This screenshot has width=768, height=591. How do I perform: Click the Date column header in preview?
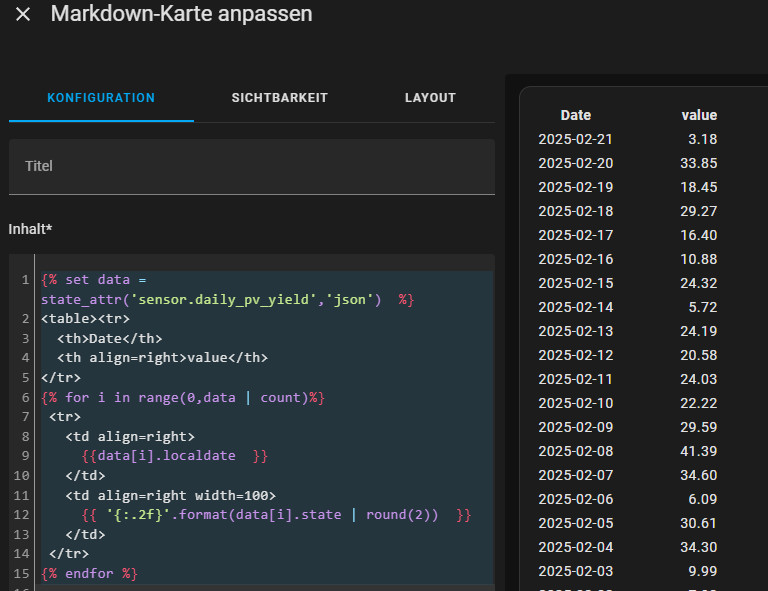(x=576, y=115)
